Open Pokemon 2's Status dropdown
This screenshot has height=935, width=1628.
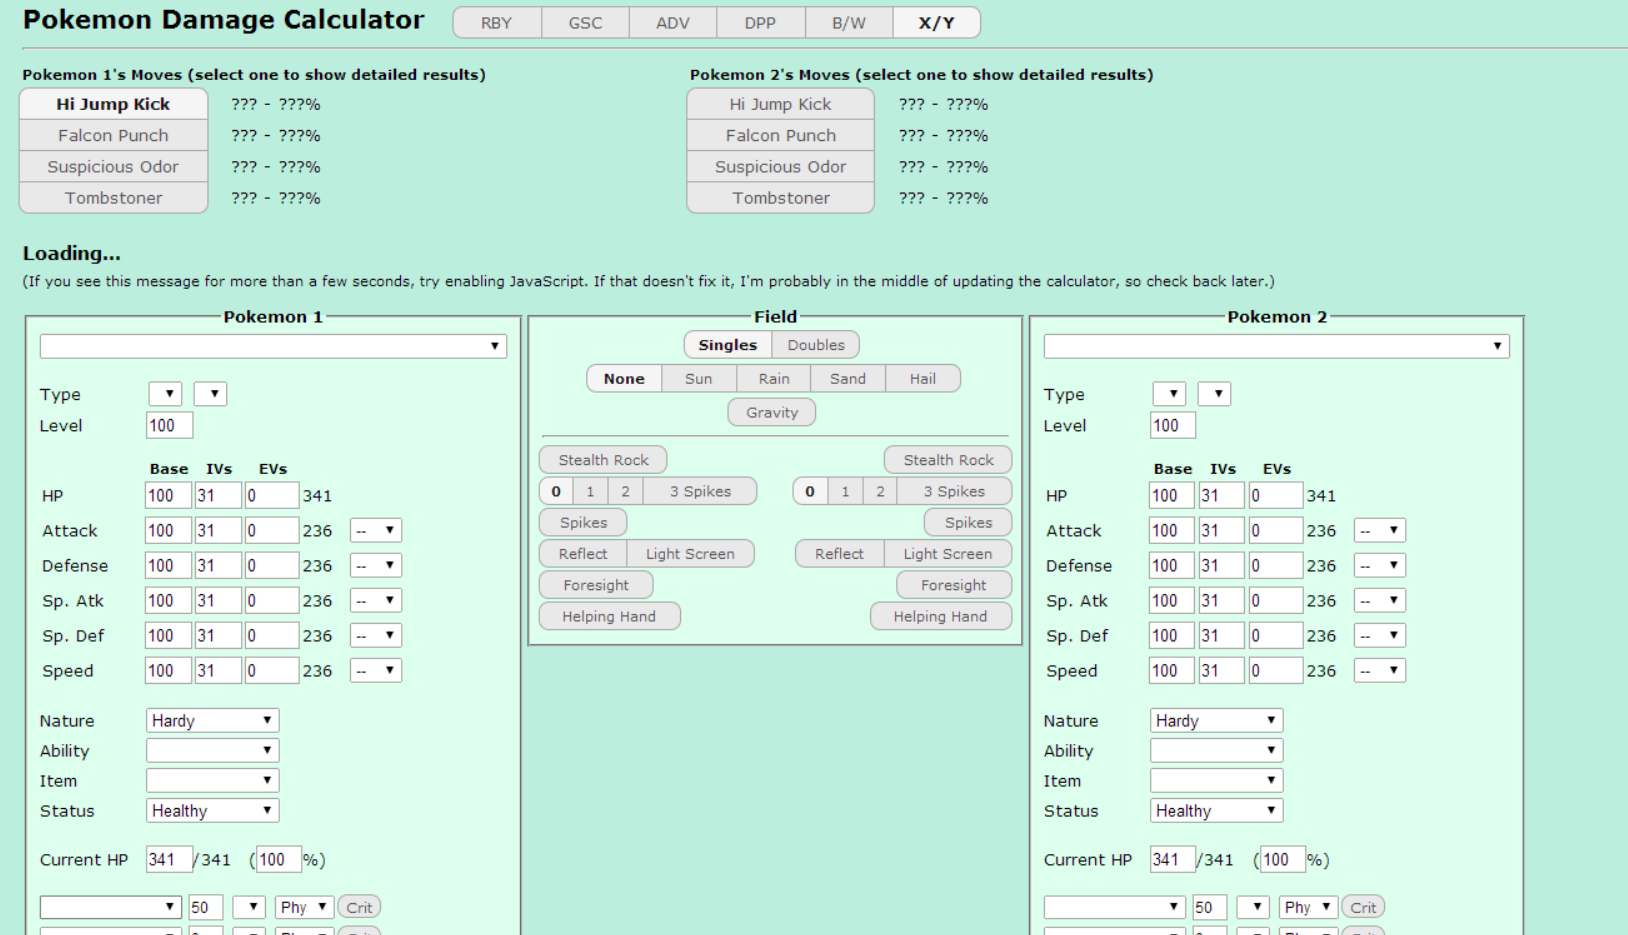(x=1216, y=811)
